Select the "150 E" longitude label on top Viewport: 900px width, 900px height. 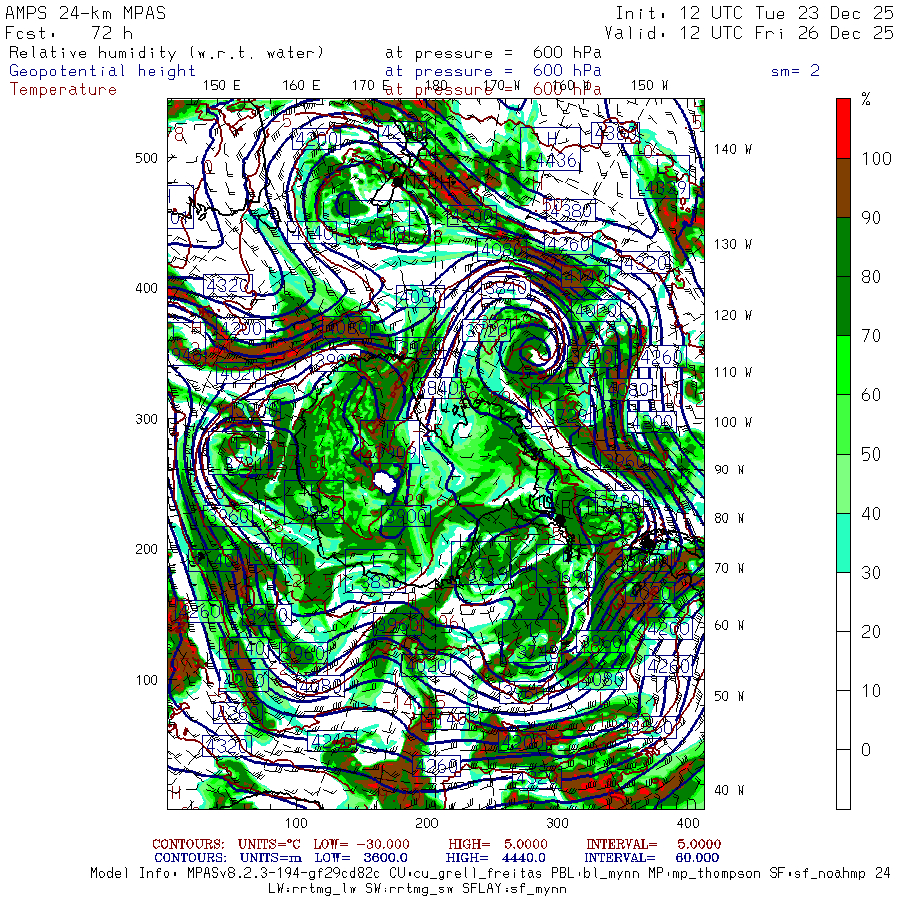221,85
